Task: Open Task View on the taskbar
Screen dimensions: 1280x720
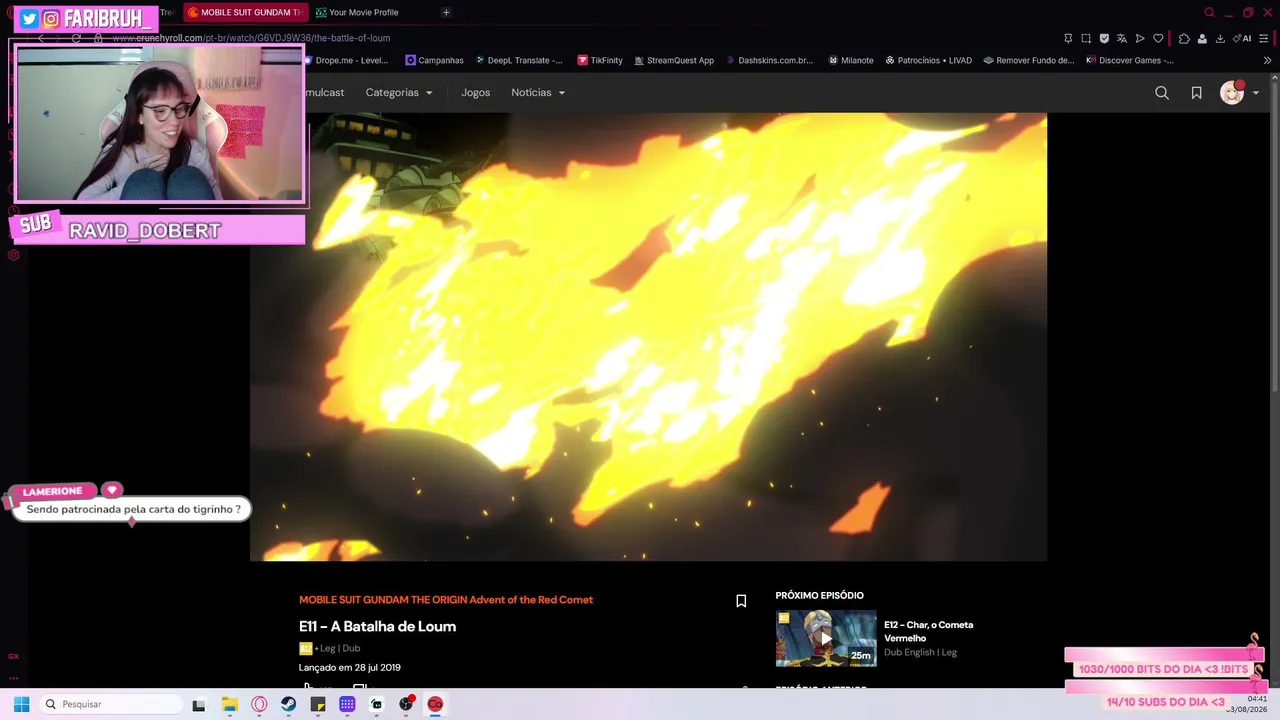Action: point(199,704)
